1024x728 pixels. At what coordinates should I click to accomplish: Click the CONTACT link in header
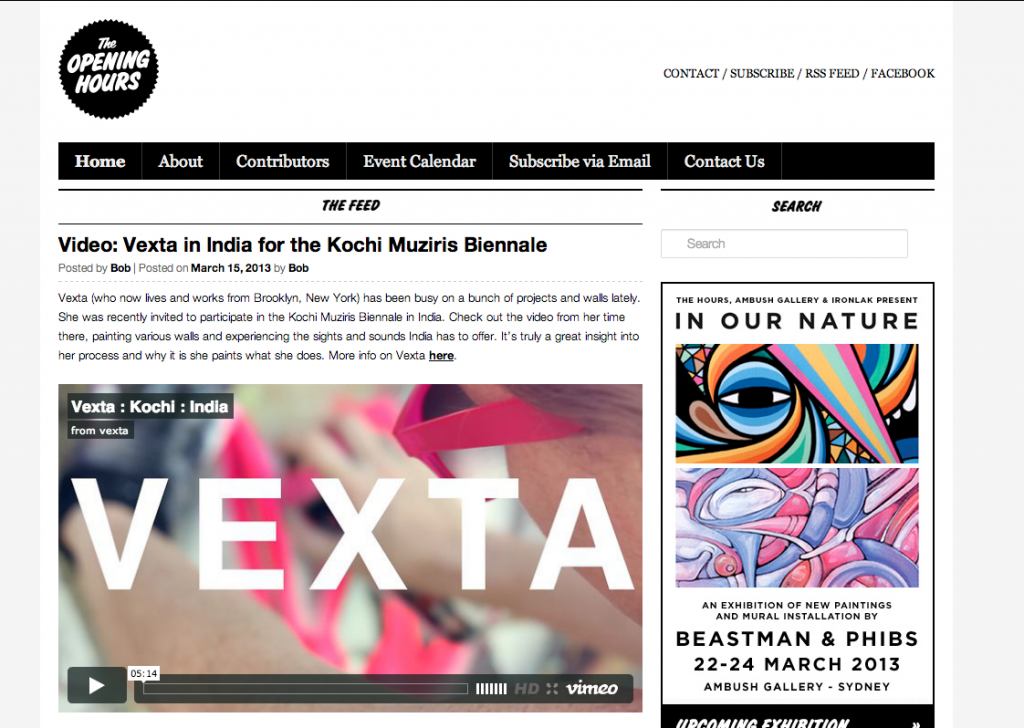(x=691, y=74)
